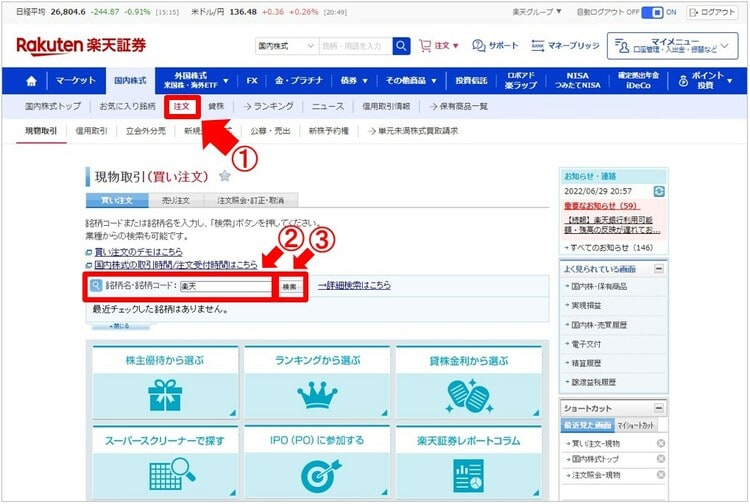Remove 国内株式トップ from recent shortcuts
750x504 pixels.
pyautogui.click(x=661, y=459)
